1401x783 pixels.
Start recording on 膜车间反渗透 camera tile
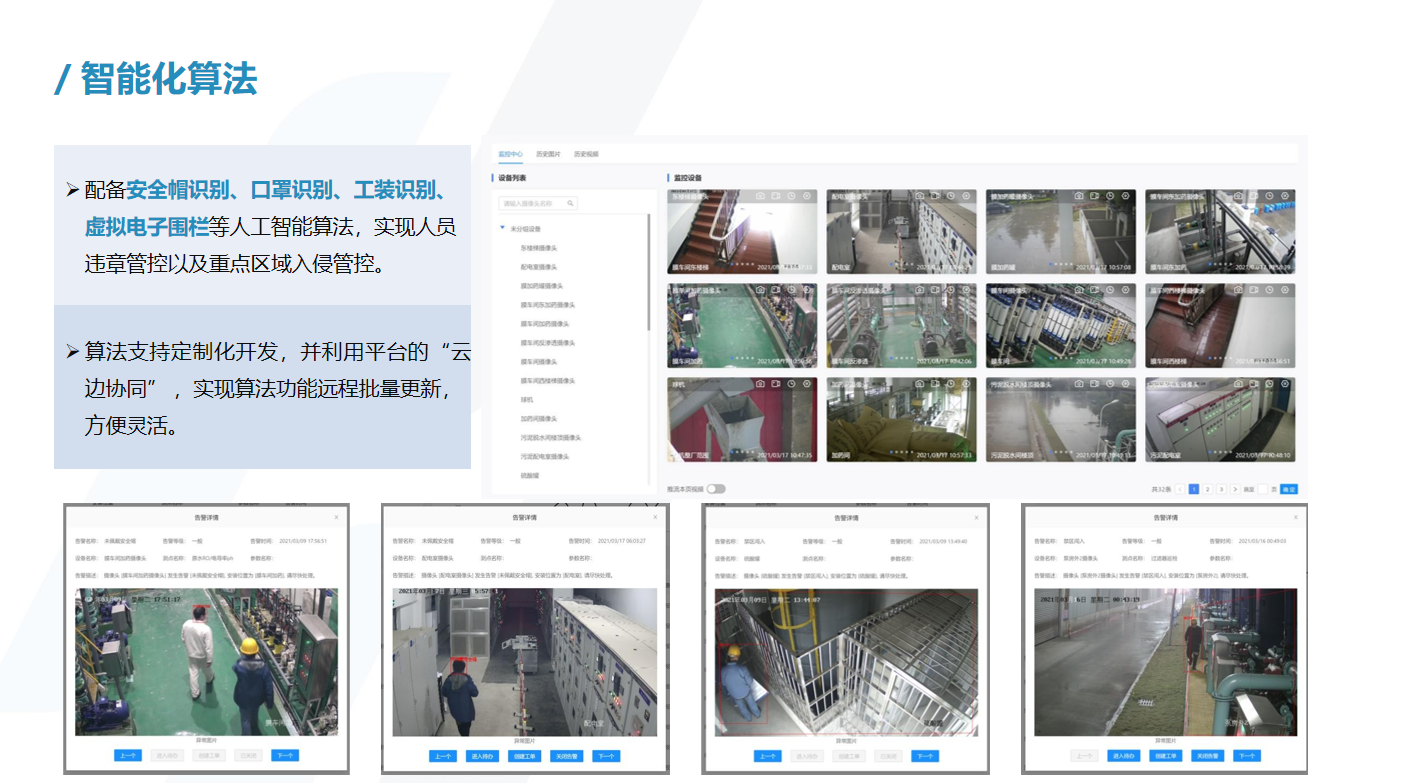pyautogui.click(x=935, y=289)
